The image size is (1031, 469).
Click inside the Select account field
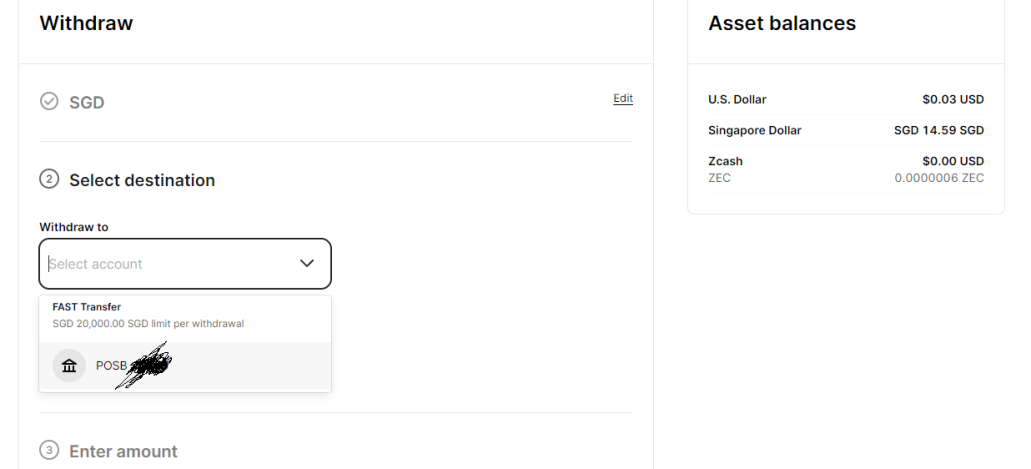tap(185, 264)
